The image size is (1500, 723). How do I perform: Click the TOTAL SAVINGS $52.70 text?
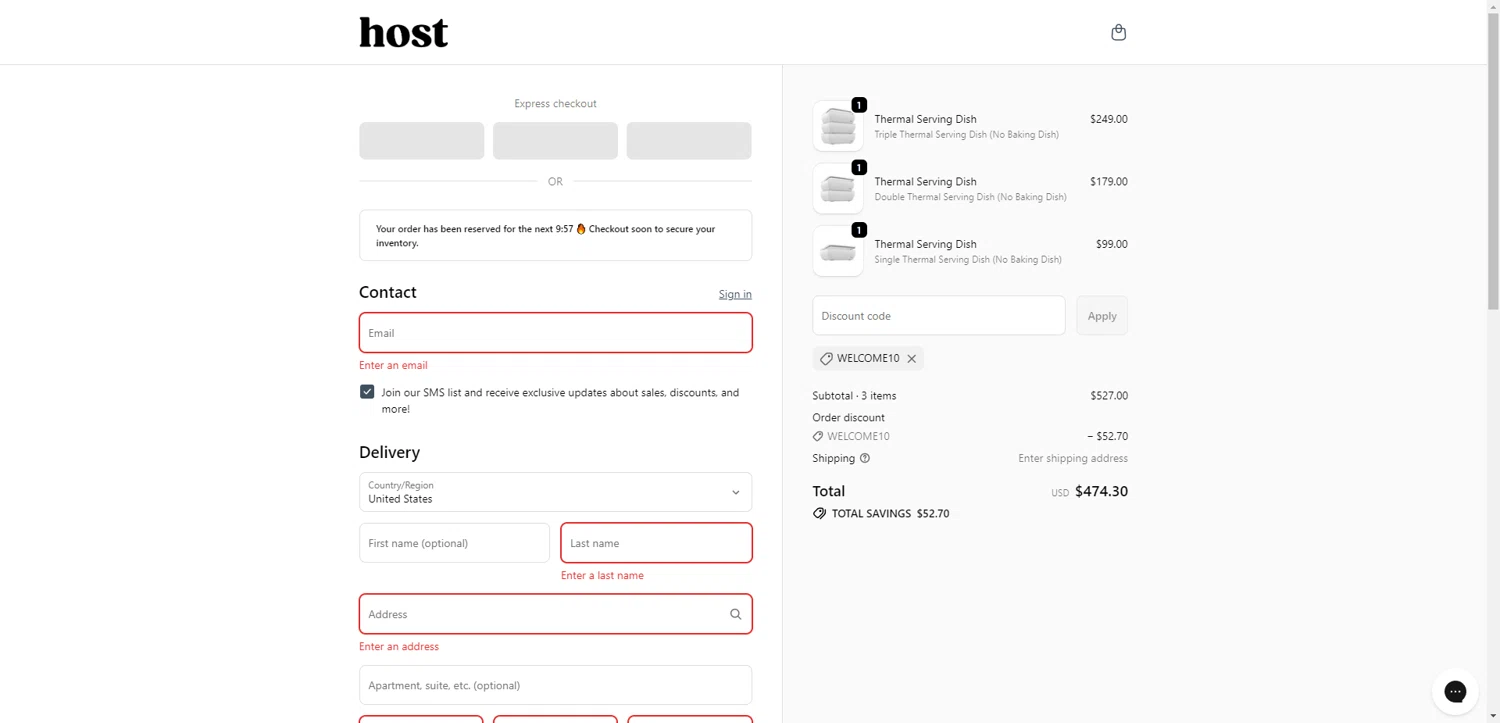[890, 513]
